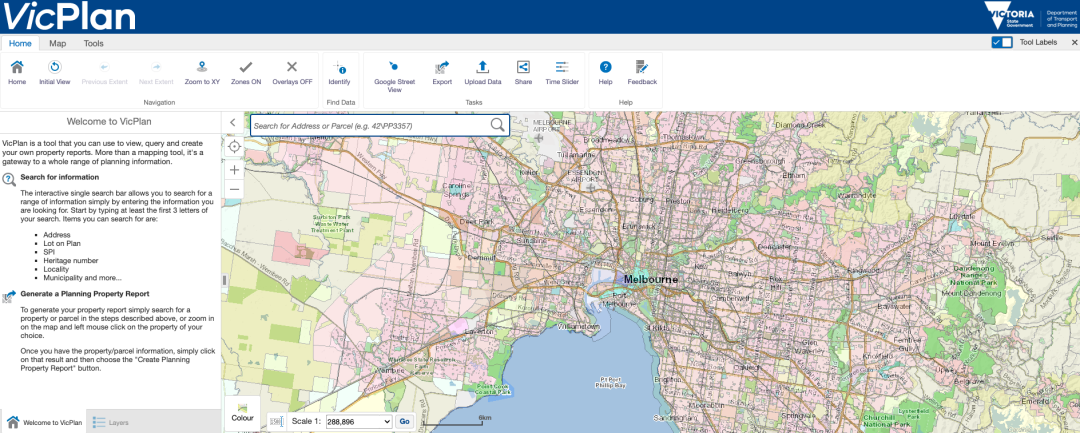Toggle the Tool Labels switch
Image resolution: width=1080 pixels, height=433 pixels.
1002,43
